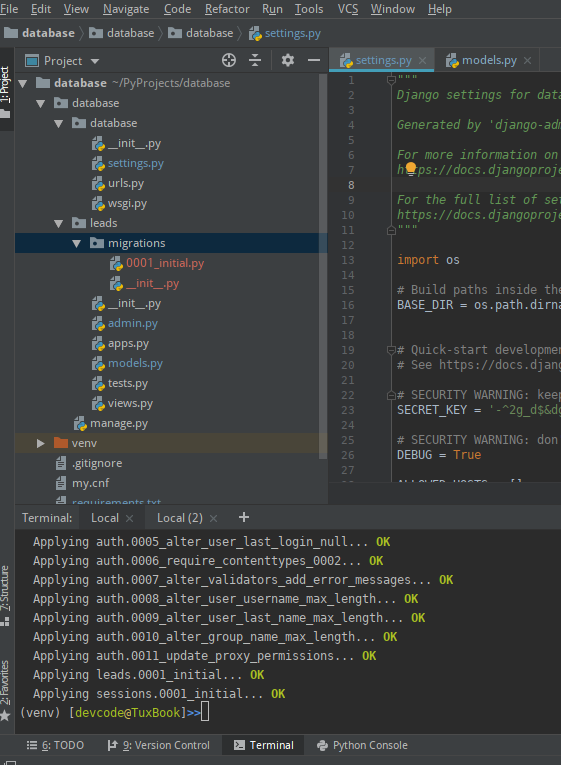Click the project tree vertical scrollbar
The image size is (561, 765).
tap(322, 266)
